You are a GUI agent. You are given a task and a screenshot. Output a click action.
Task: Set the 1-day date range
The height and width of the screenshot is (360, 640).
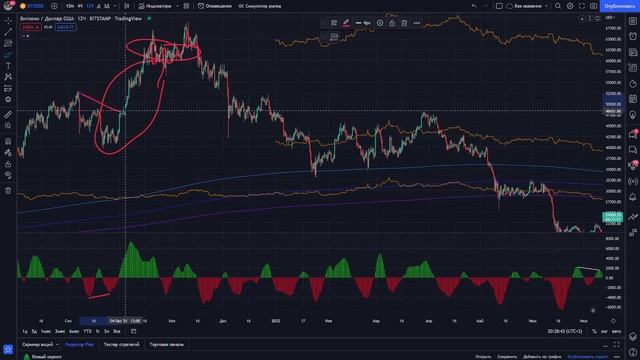point(25,331)
